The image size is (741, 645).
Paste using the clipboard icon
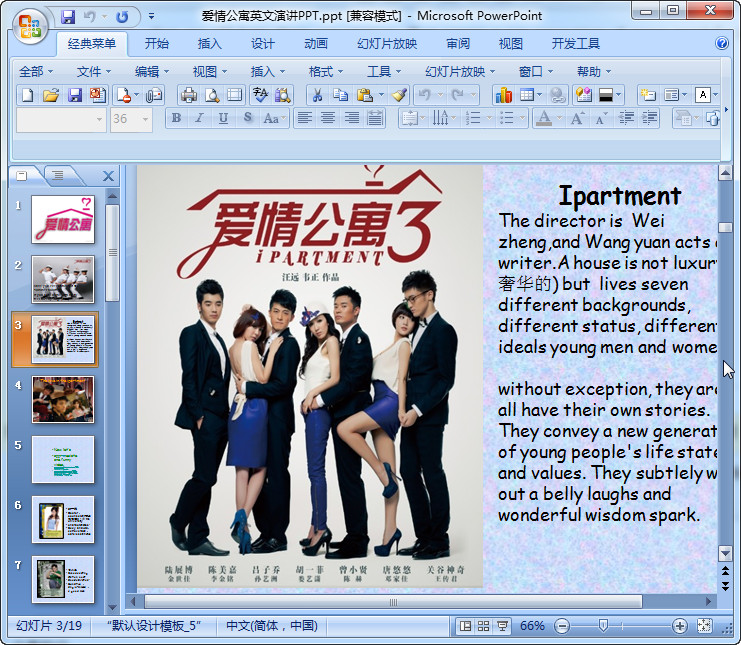click(x=364, y=95)
